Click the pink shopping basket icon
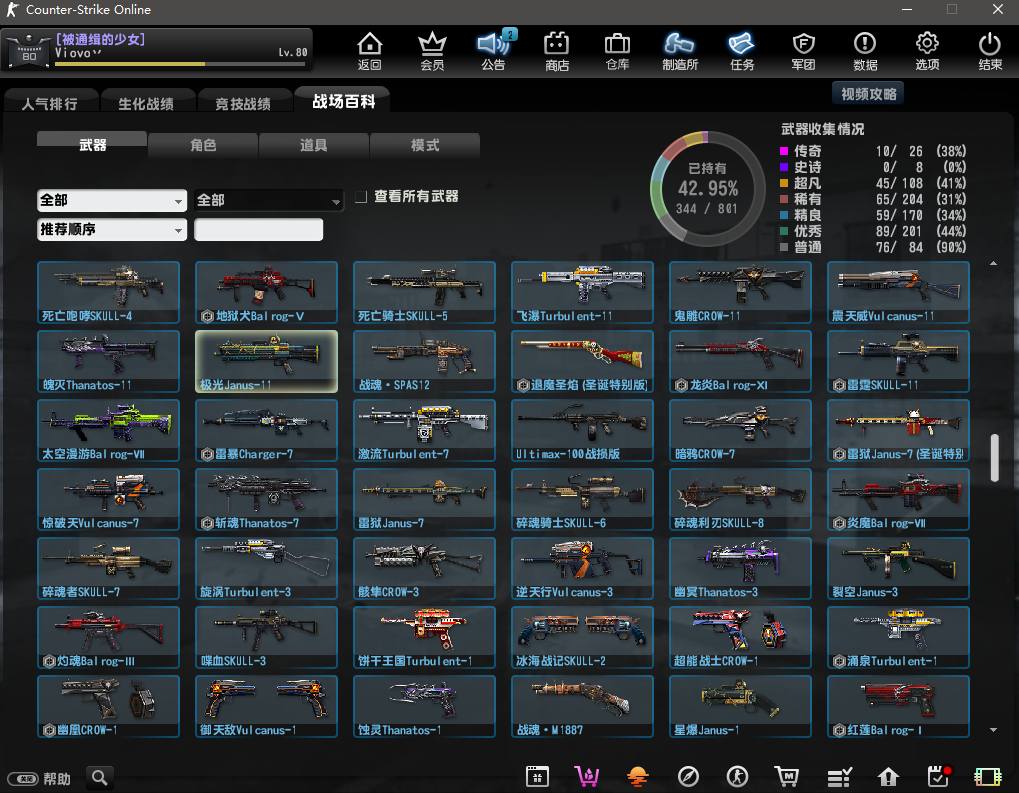 click(x=587, y=777)
